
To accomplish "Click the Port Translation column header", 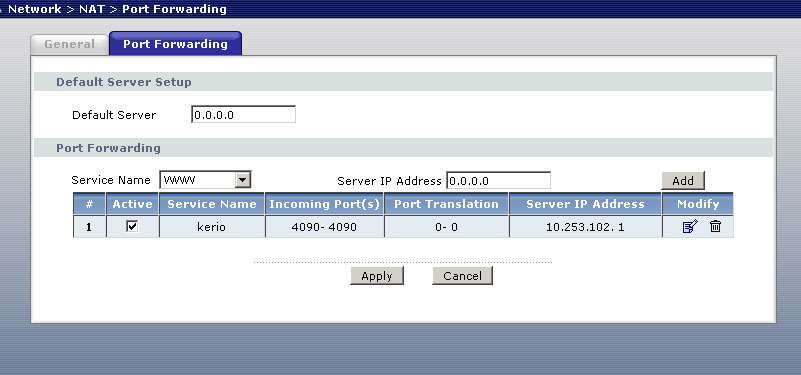I will pos(446,204).
